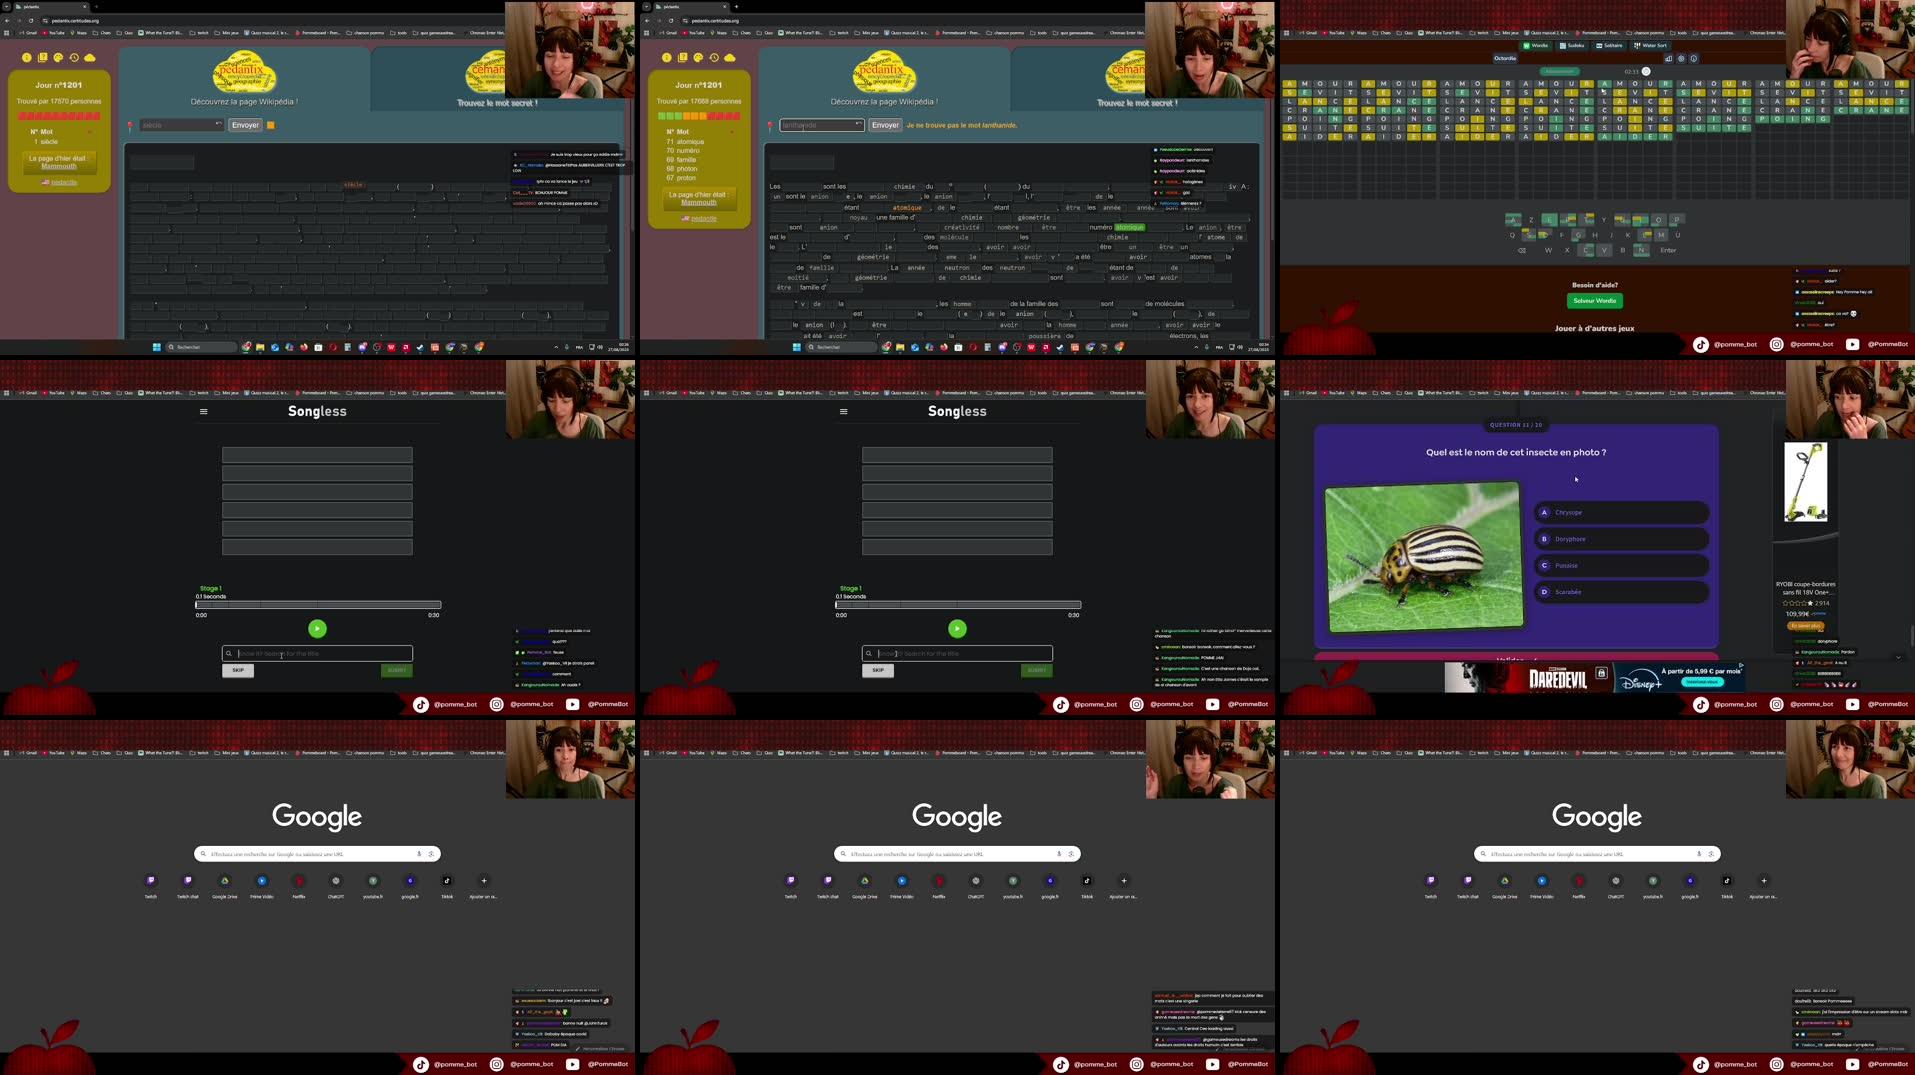Click SUBMIT in second Songless panel
This screenshot has width=1915, height=1075.
(x=1037, y=671)
